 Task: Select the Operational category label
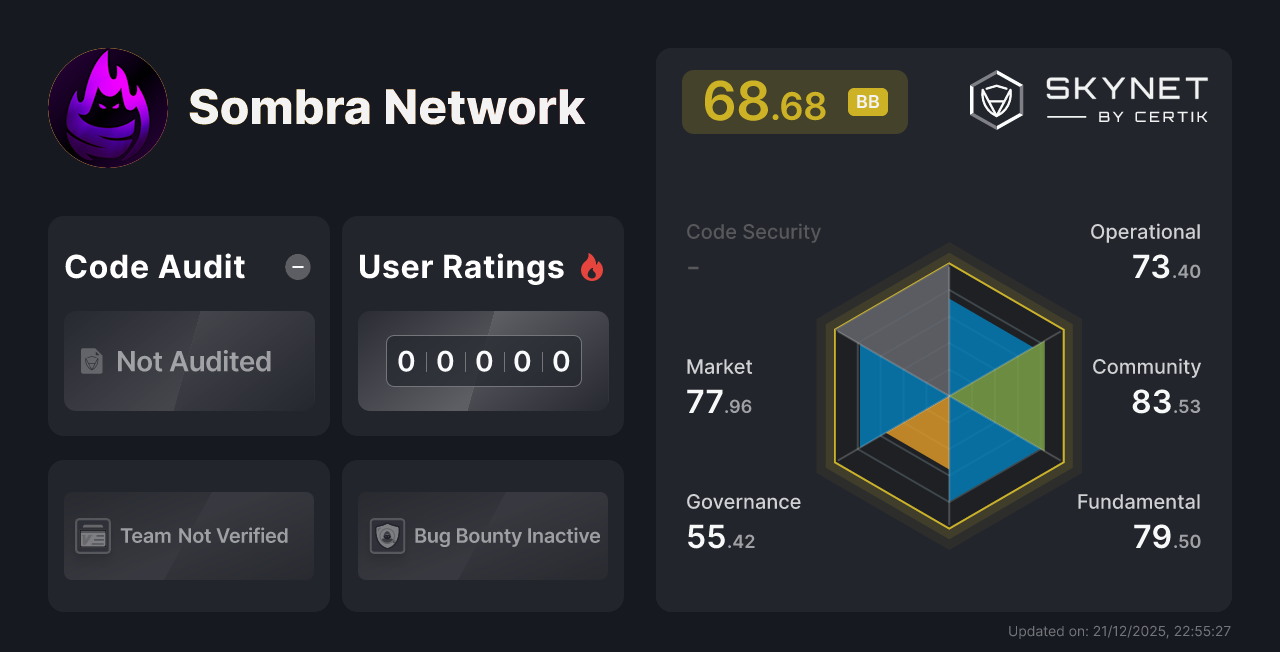(x=1145, y=231)
